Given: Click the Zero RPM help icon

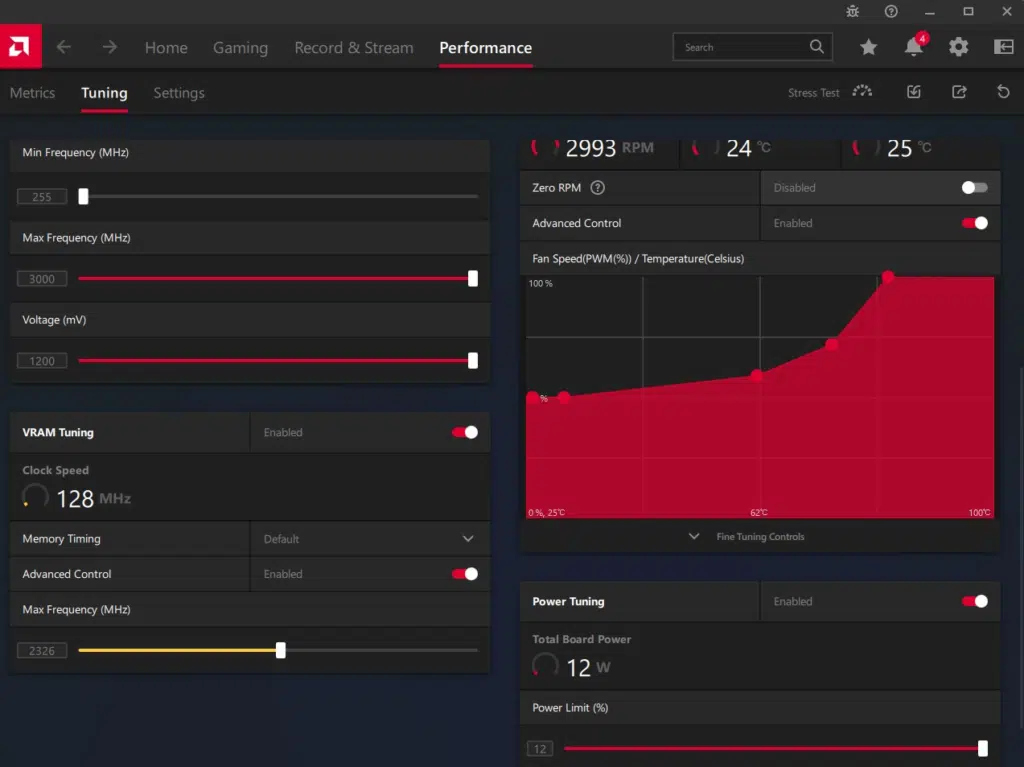Looking at the screenshot, I should 598,188.
